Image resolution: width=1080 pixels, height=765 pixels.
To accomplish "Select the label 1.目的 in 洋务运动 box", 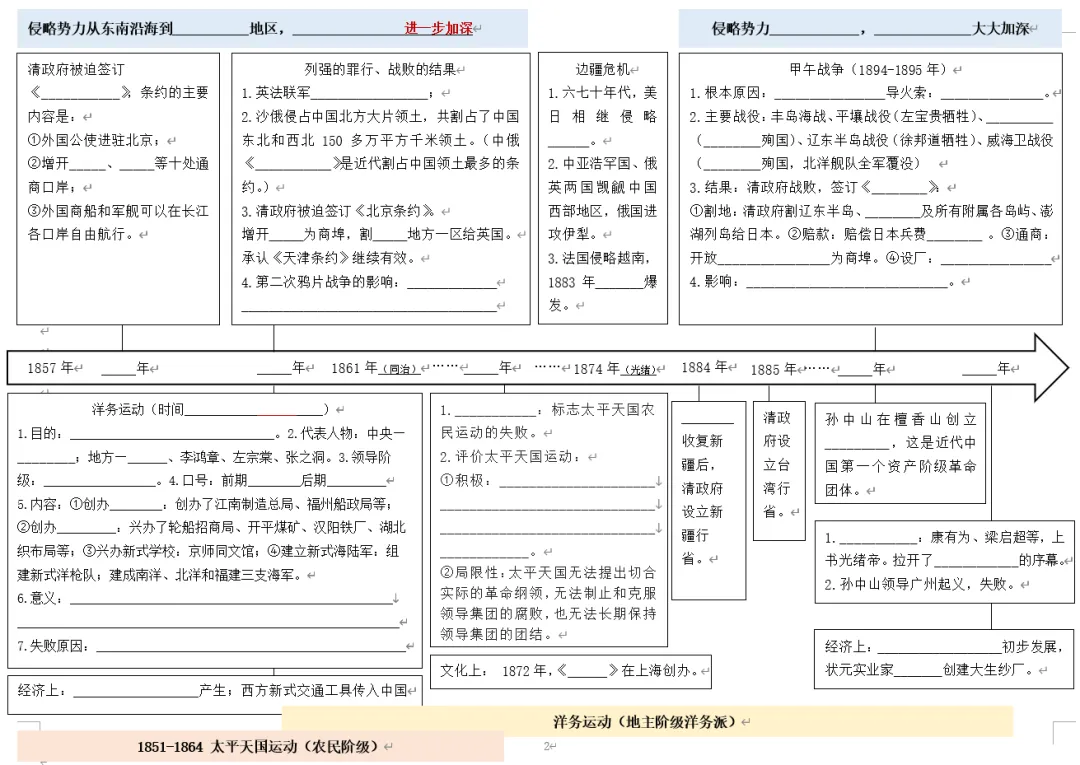I will click(40, 433).
